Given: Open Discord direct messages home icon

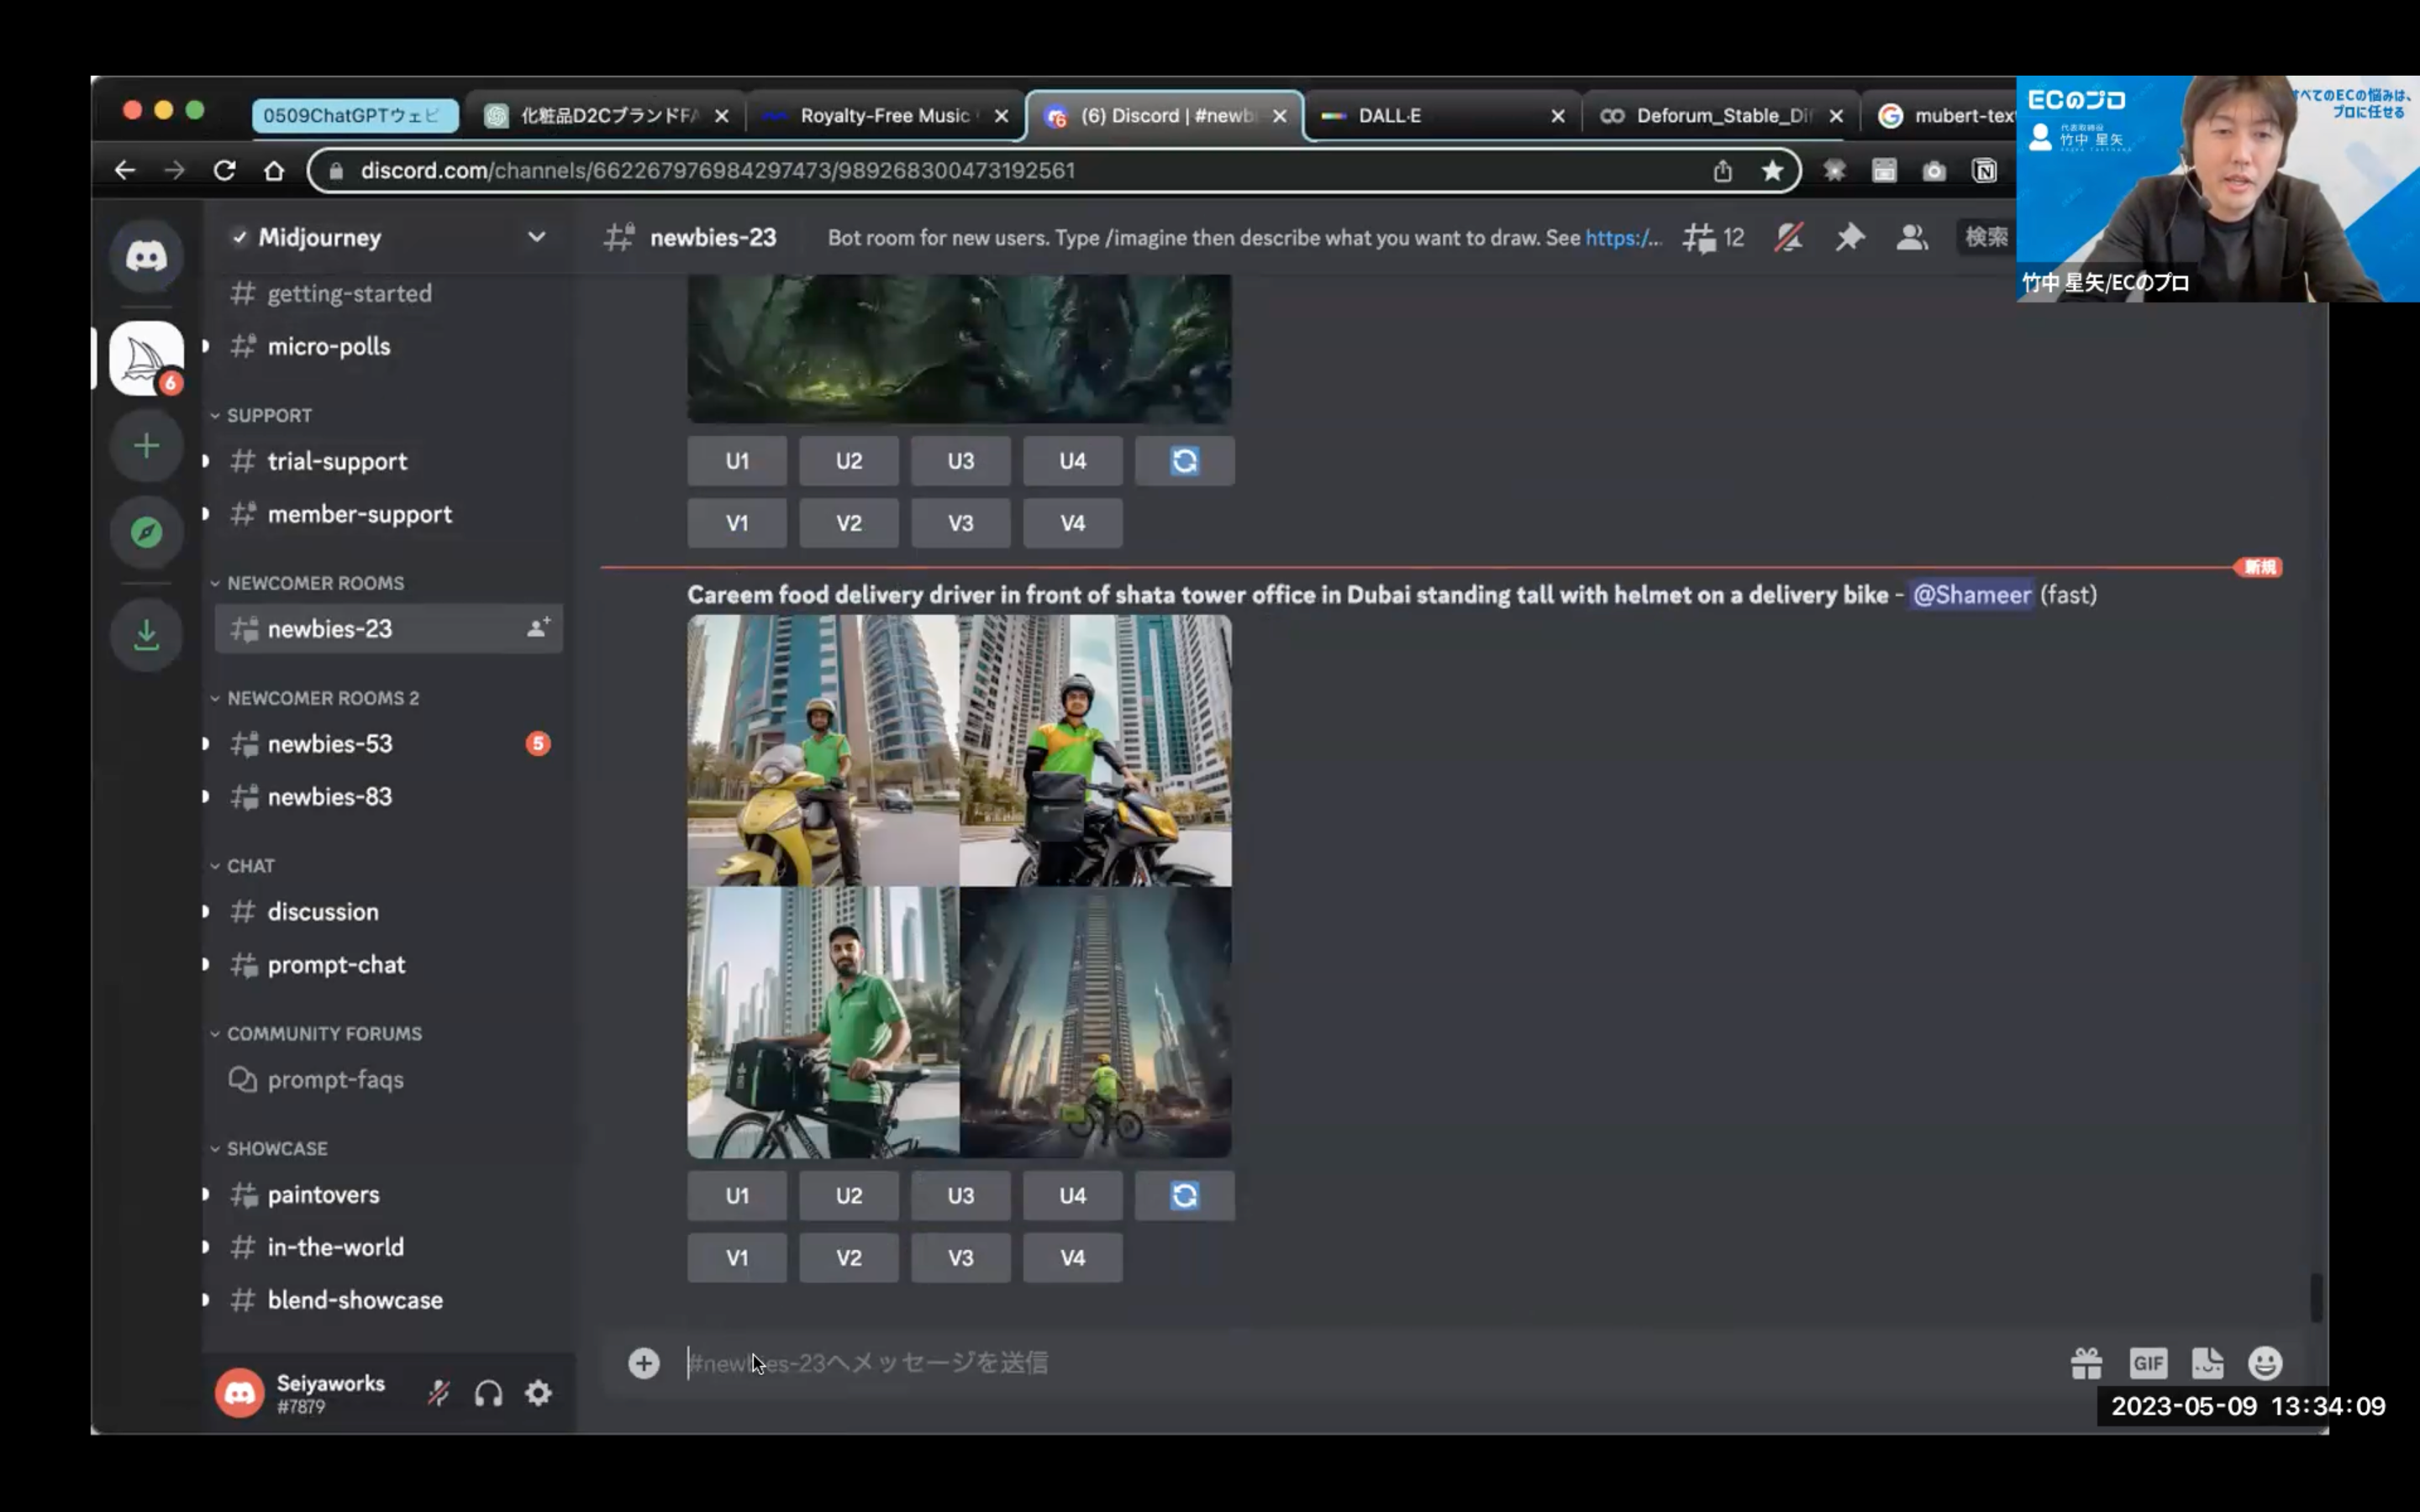Looking at the screenshot, I should click(x=146, y=256).
